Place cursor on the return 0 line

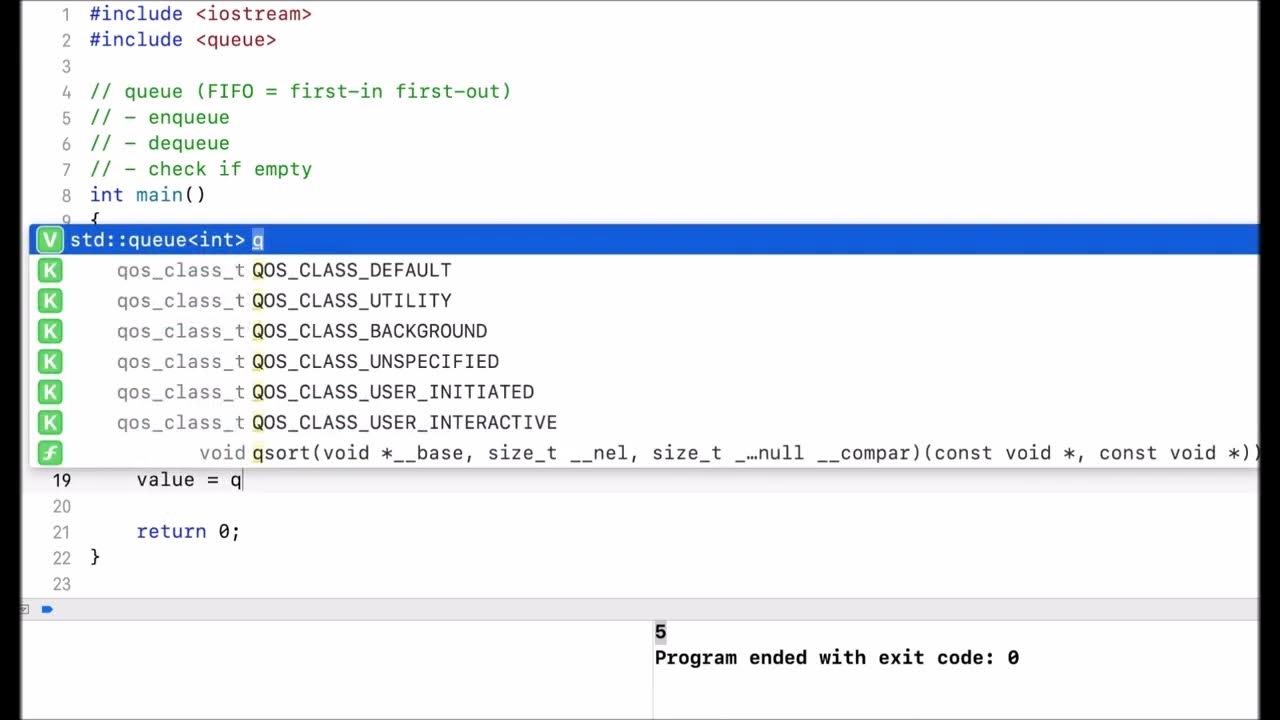pos(188,531)
